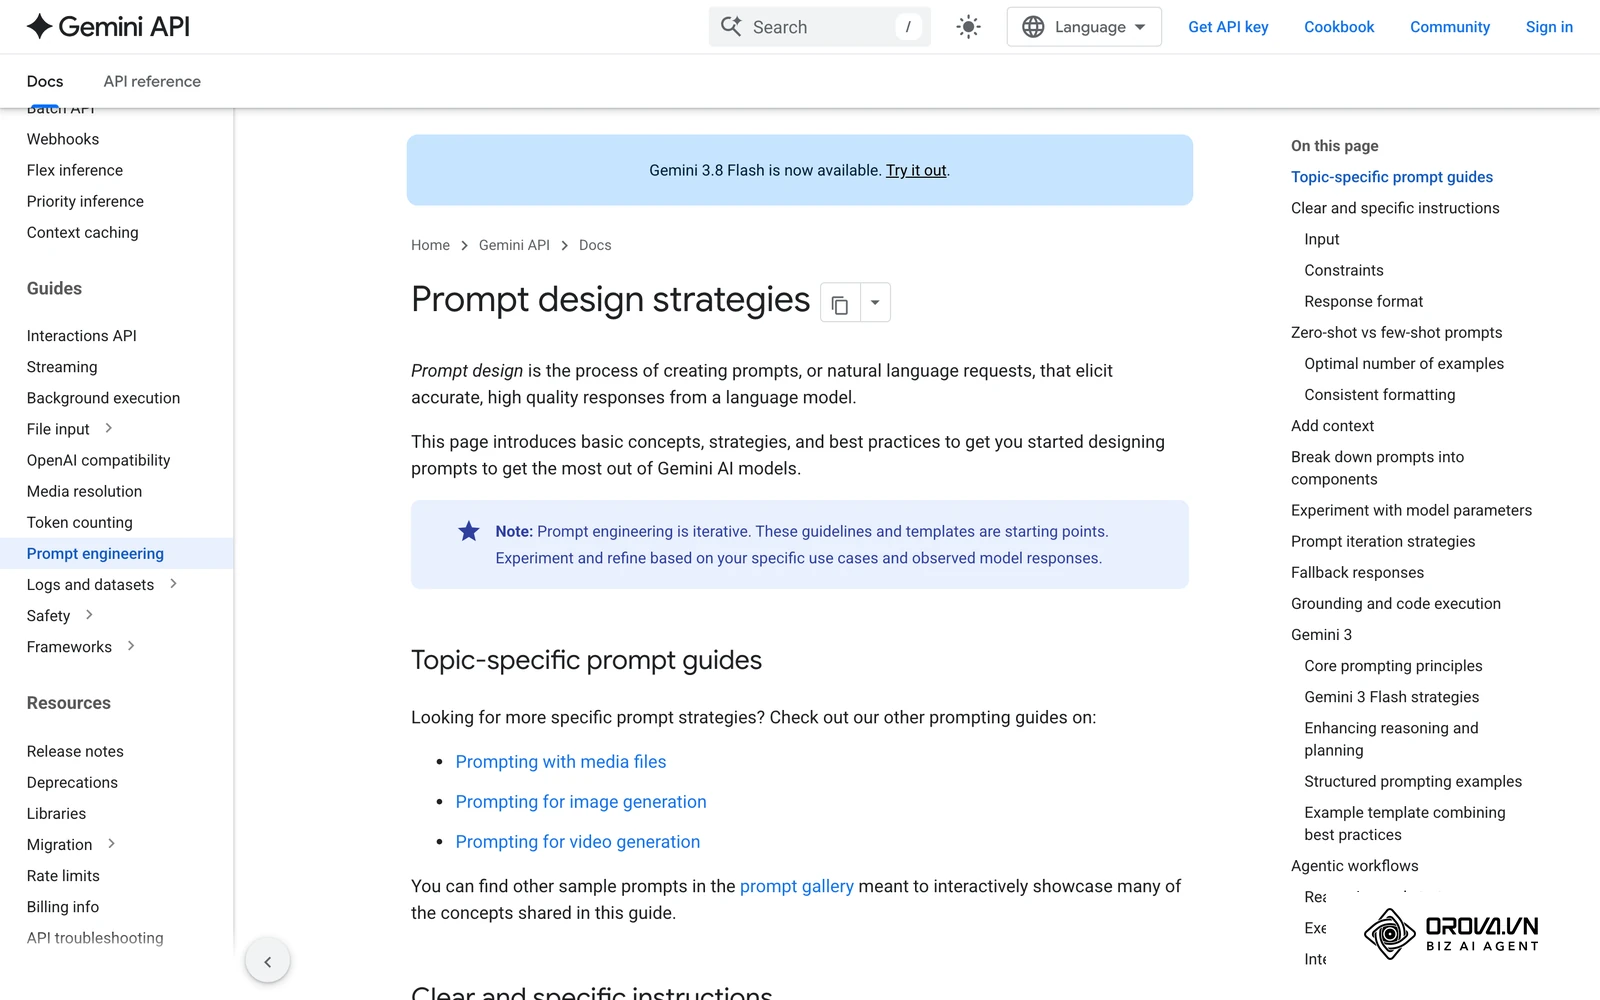Click Gemini API in the breadcrumb

514,245
